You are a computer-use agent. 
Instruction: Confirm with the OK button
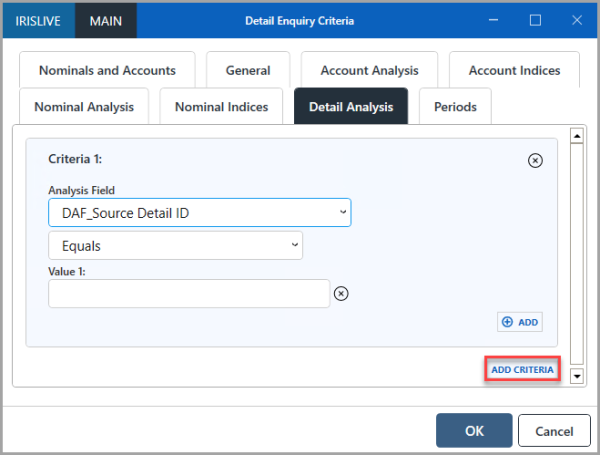pyautogui.click(x=474, y=430)
